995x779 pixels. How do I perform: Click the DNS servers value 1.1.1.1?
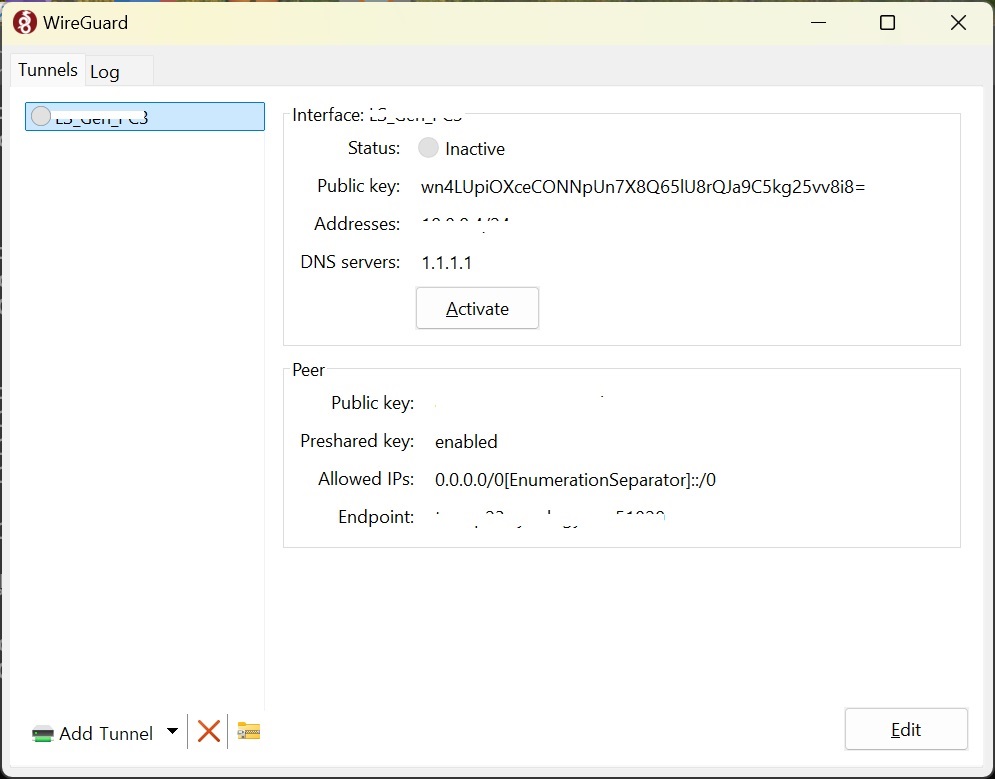point(446,263)
